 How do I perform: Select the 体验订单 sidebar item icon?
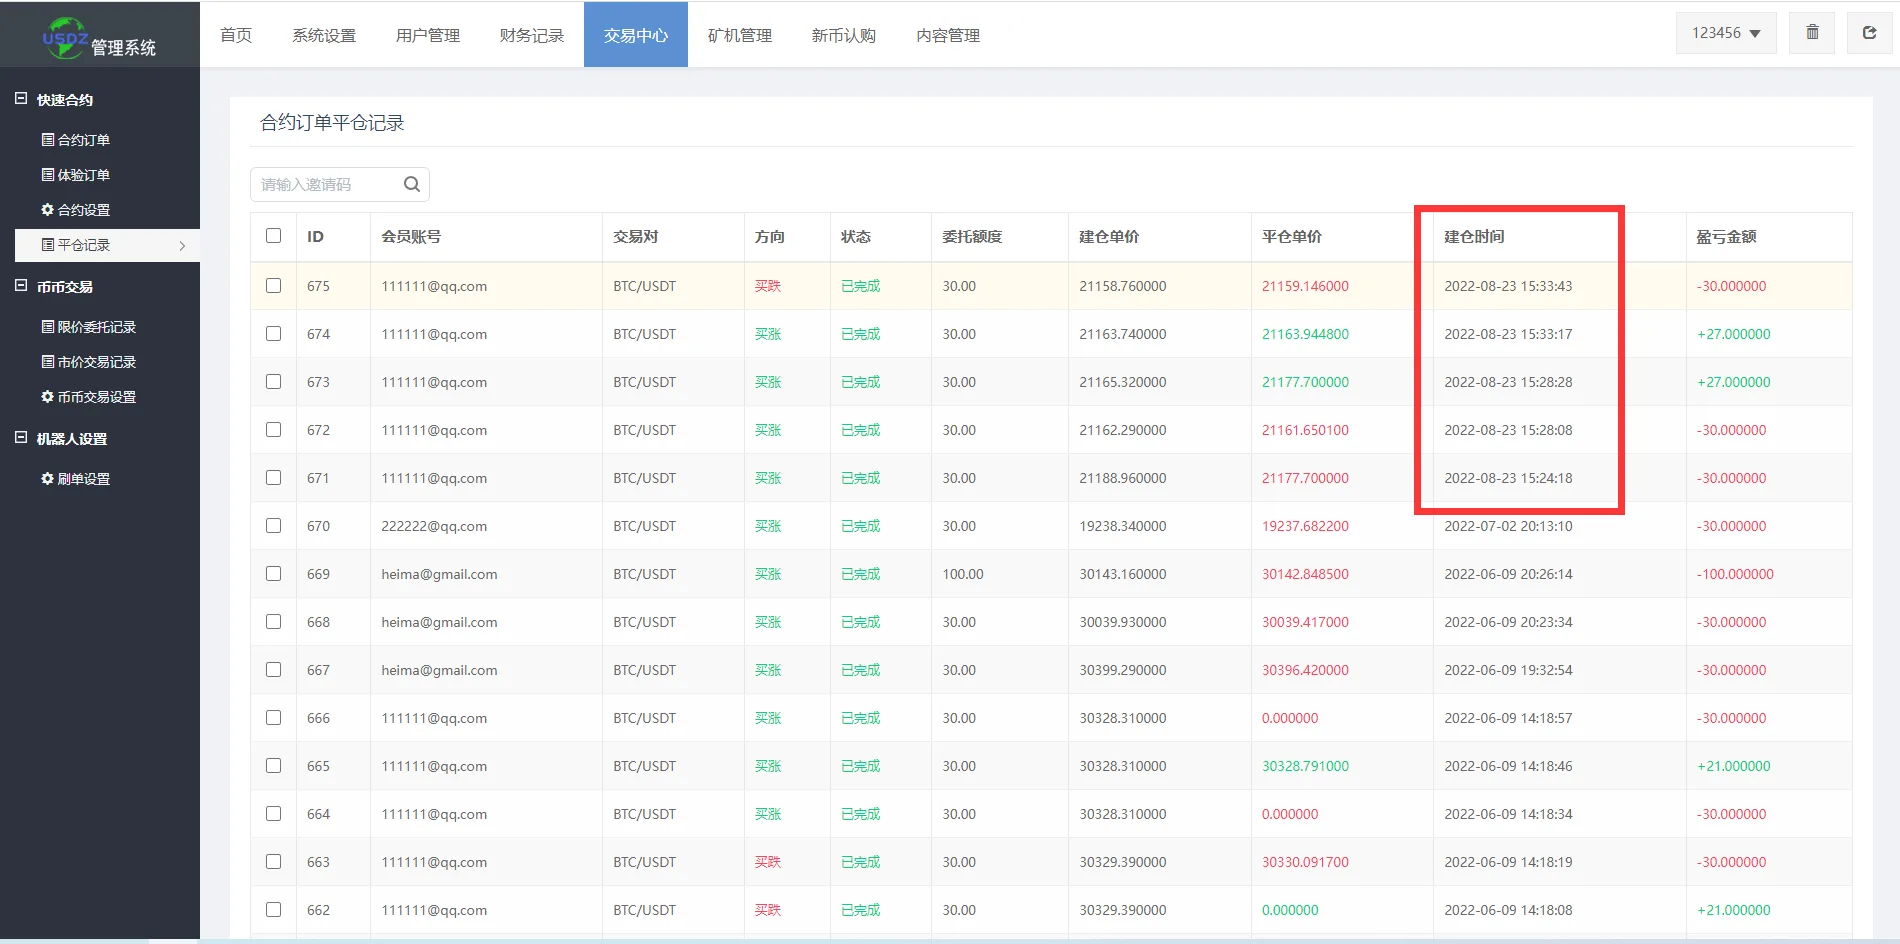pos(47,174)
